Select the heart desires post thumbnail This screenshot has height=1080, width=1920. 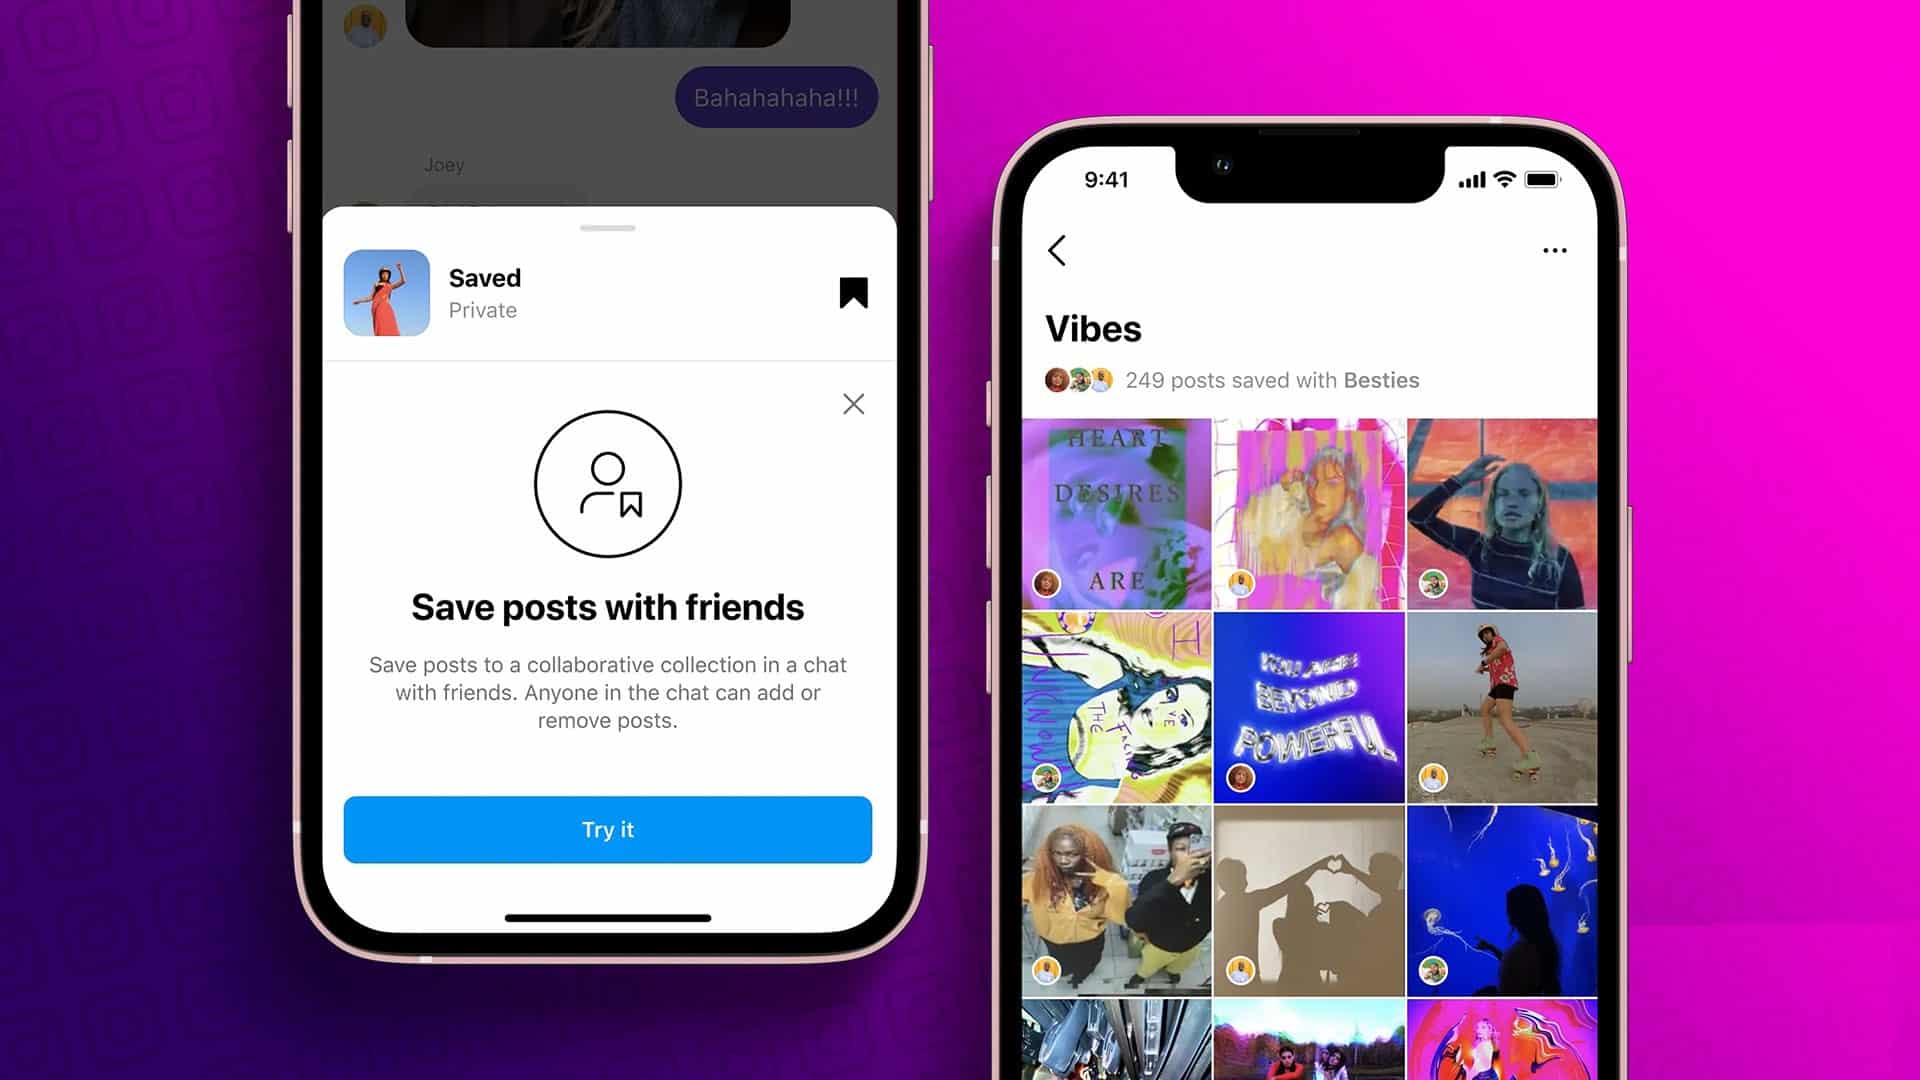pyautogui.click(x=1116, y=512)
